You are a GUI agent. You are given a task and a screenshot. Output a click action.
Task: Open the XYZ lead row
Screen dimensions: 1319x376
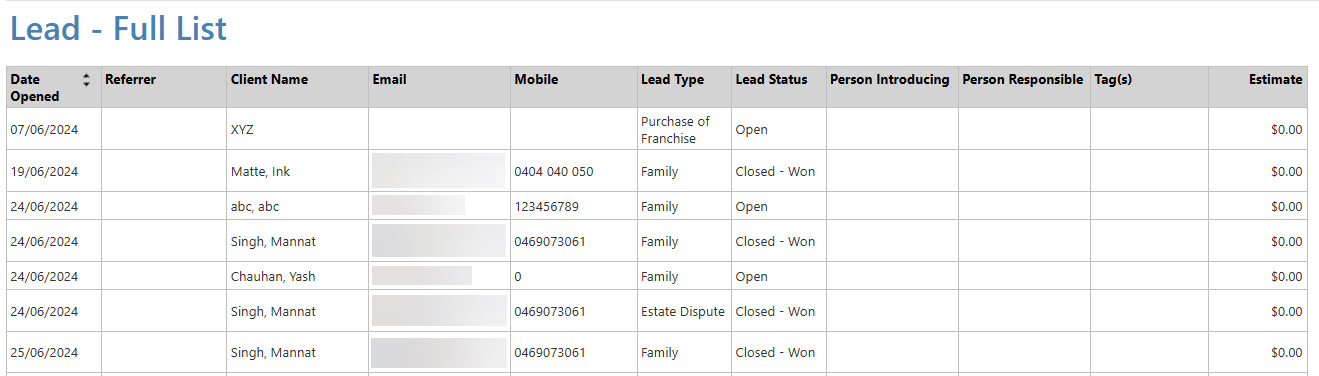[657, 129]
